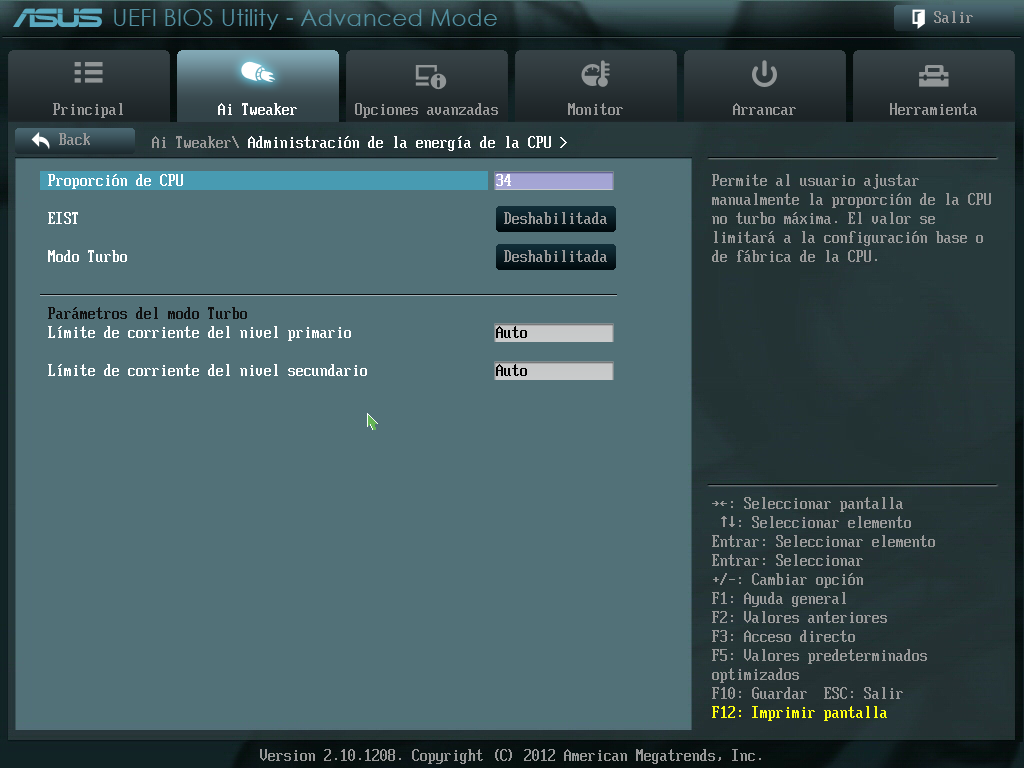Open the EIST Deshabilitada dropdown
The width and height of the screenshot is (1024, 768).
pos(556,219)
